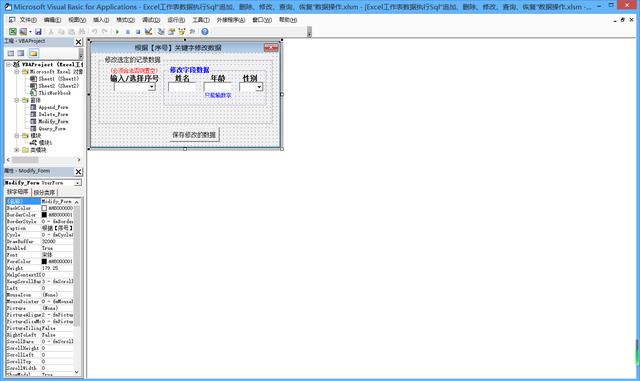Click properties list scroll down arrow
640x381 pixels.
tap(77, 372)
